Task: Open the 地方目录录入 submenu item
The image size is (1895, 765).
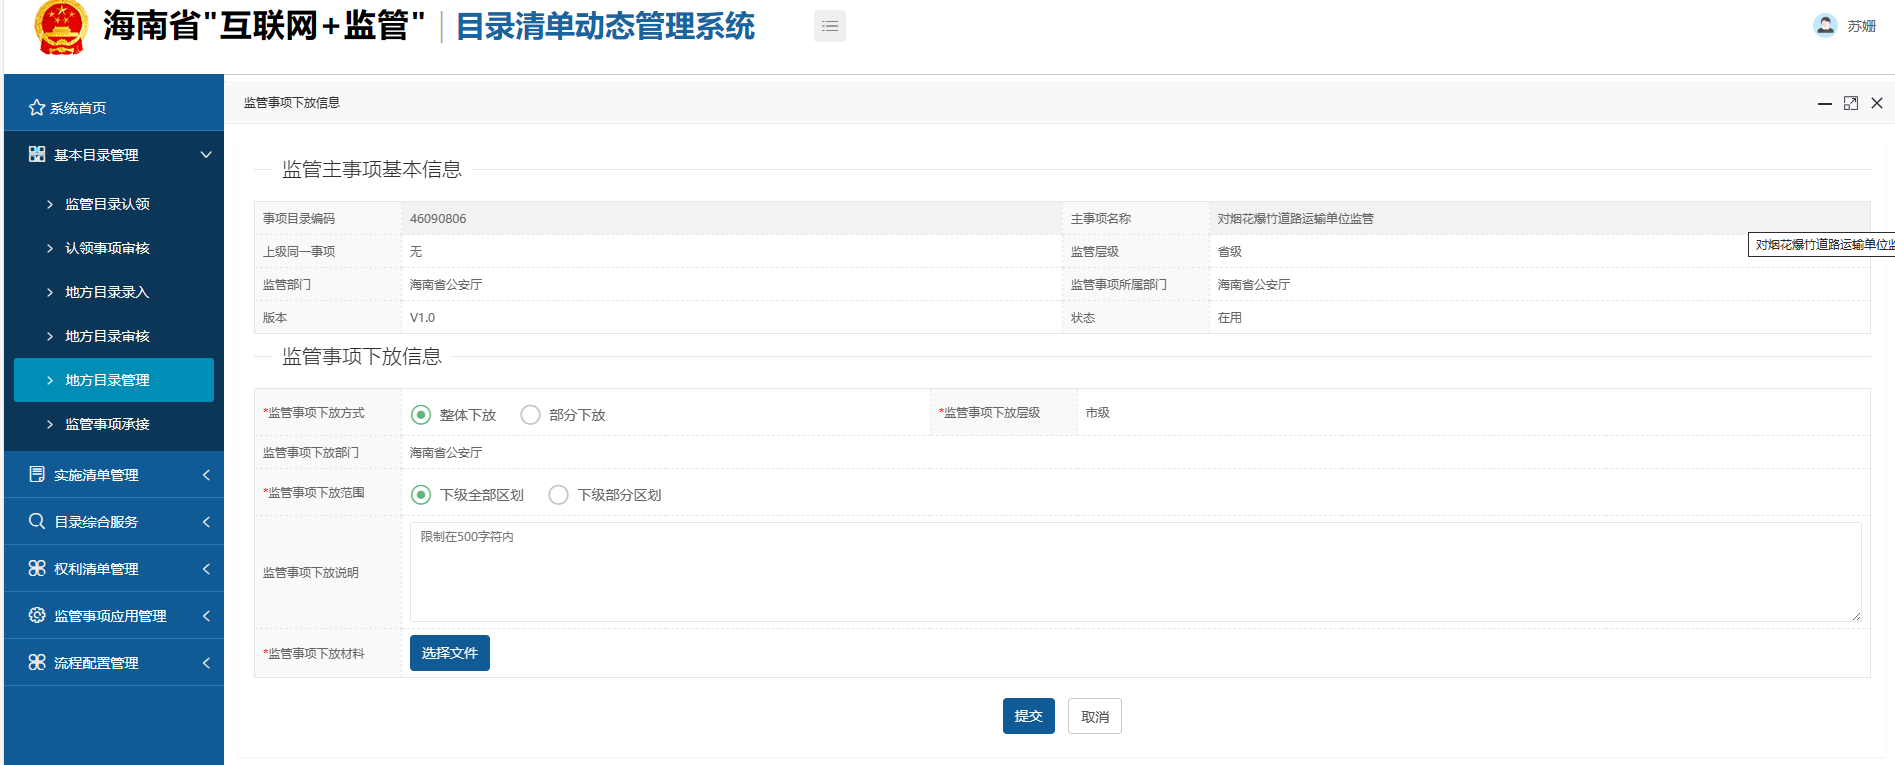Action: click(x=114, y=292)
